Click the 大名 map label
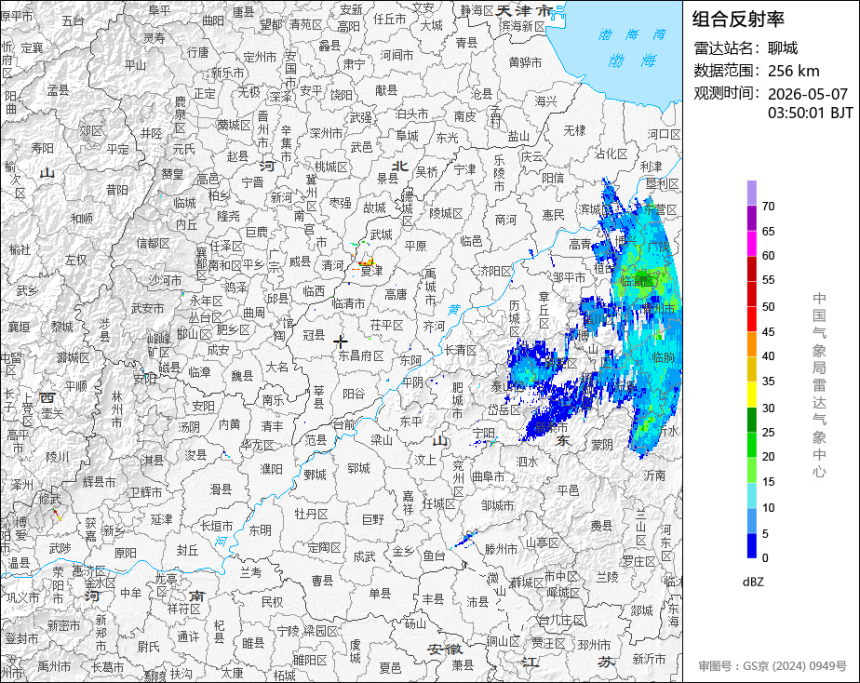Image resolution: width=860 pixels, height=683 pixels. [278, 367]
